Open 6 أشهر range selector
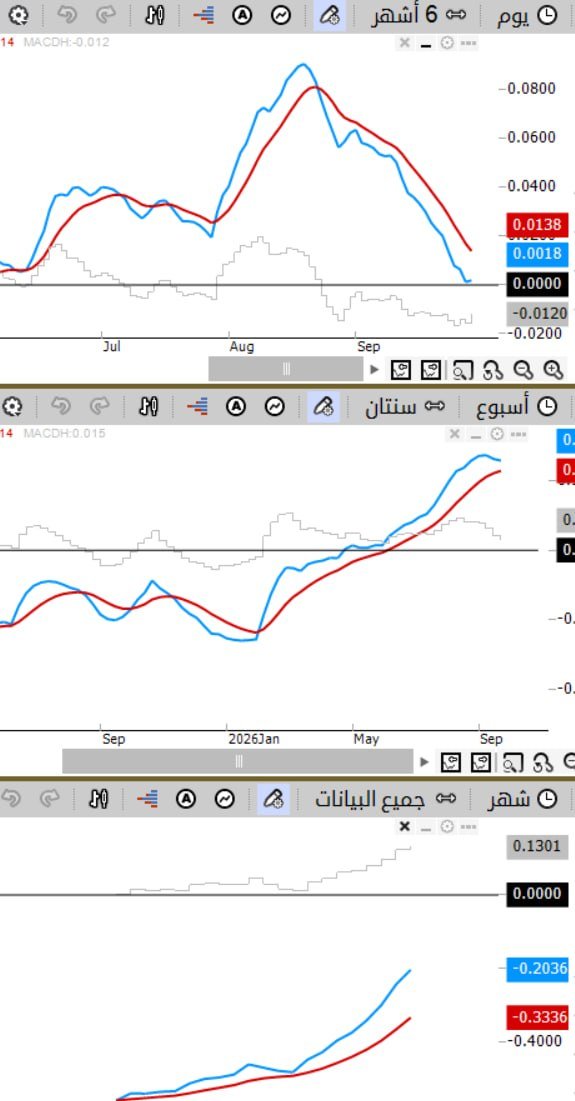This screenshot has height=1101, width=575. click(x=418, y=15)
